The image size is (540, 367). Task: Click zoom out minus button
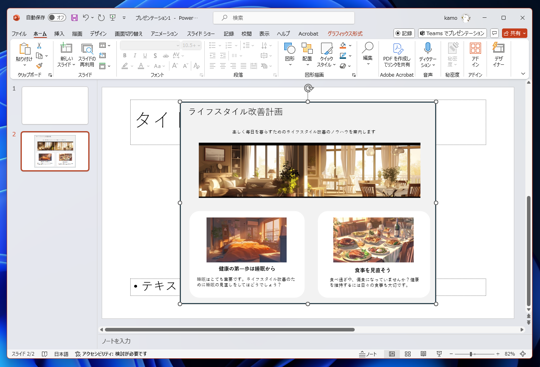point(451,354)
